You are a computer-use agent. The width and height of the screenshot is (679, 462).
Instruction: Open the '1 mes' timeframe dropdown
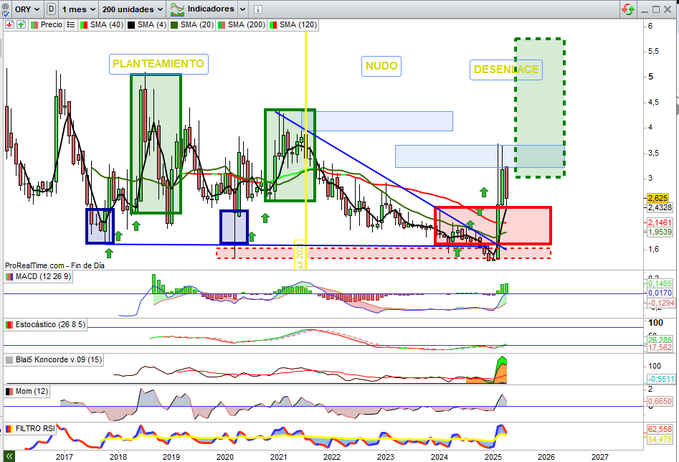click(x=78, y=9)
